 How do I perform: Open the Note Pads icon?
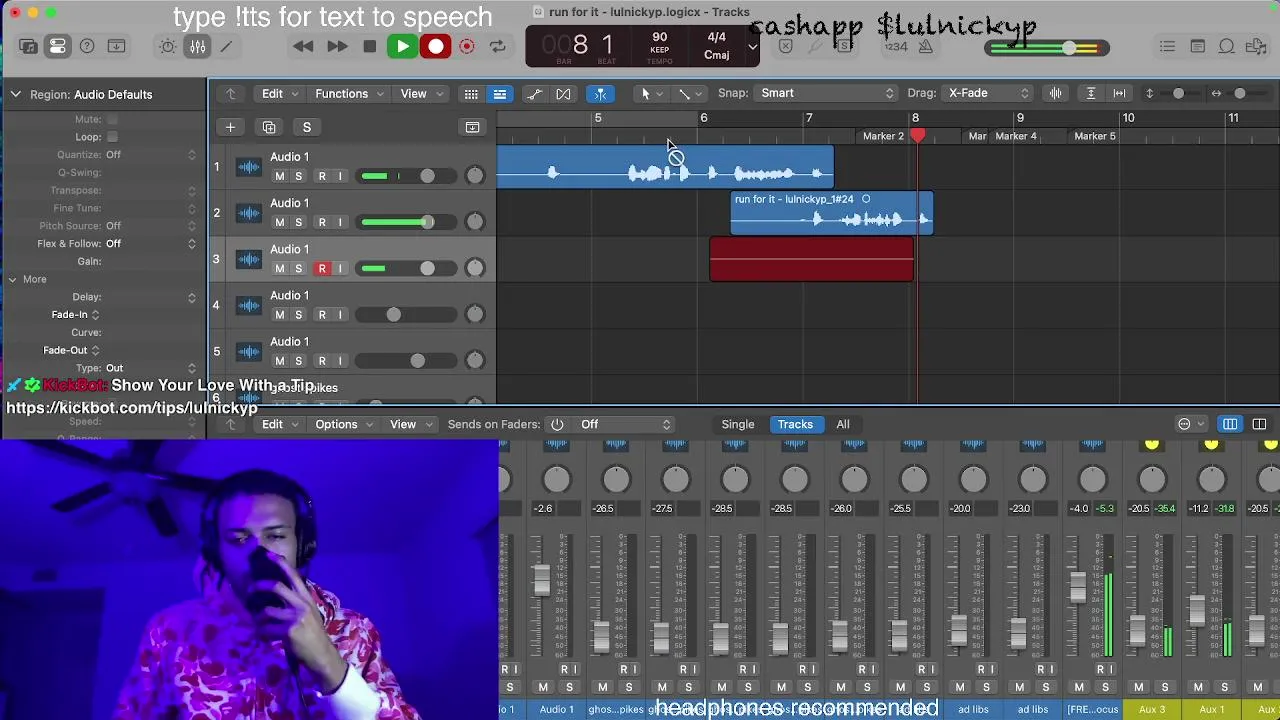[1197, 46]
